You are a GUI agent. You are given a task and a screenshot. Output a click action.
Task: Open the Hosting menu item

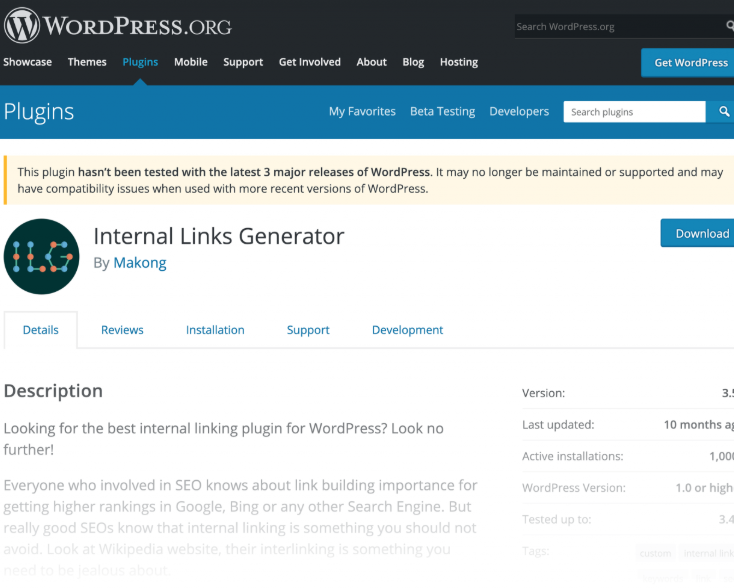(459, 62)
